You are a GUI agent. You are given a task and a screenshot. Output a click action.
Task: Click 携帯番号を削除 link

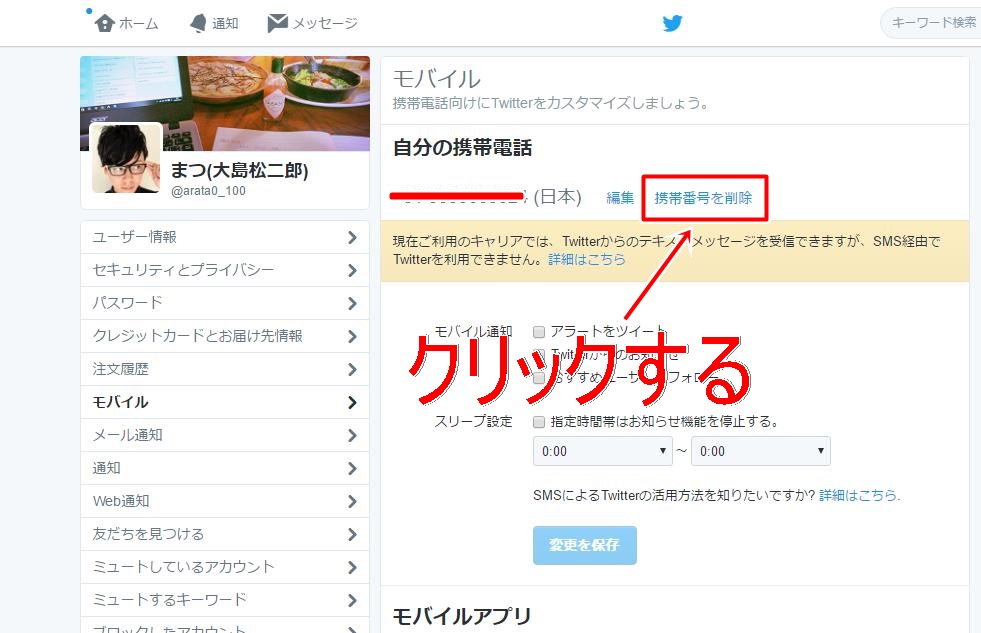(x=703, y=198)
